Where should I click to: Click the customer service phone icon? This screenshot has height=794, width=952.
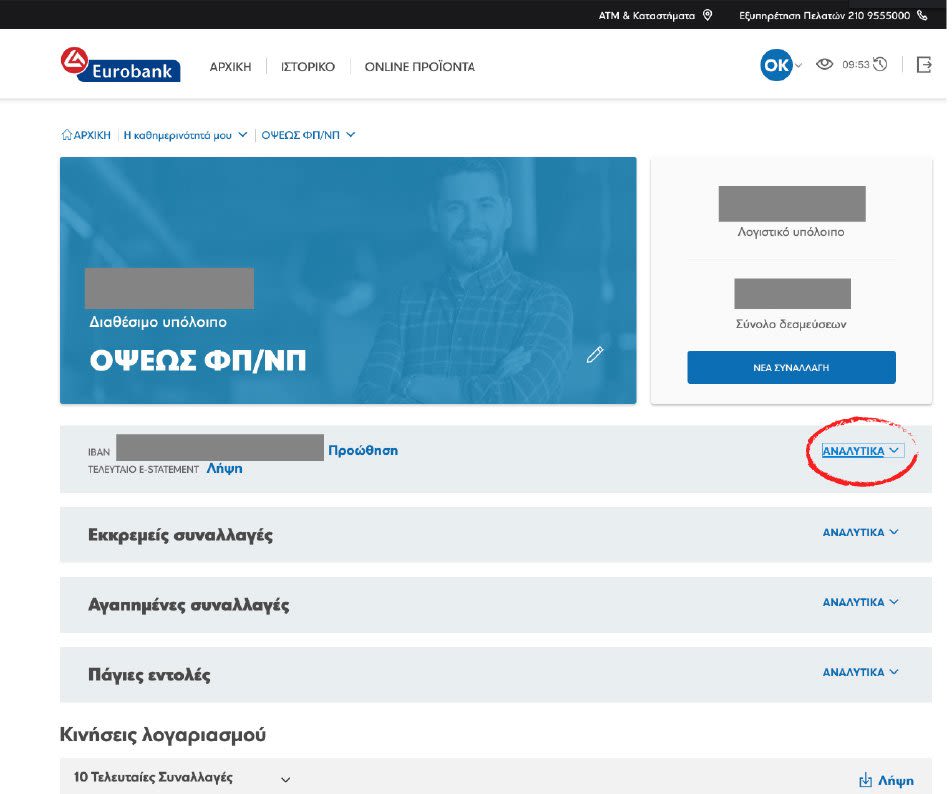pos(922,15)
